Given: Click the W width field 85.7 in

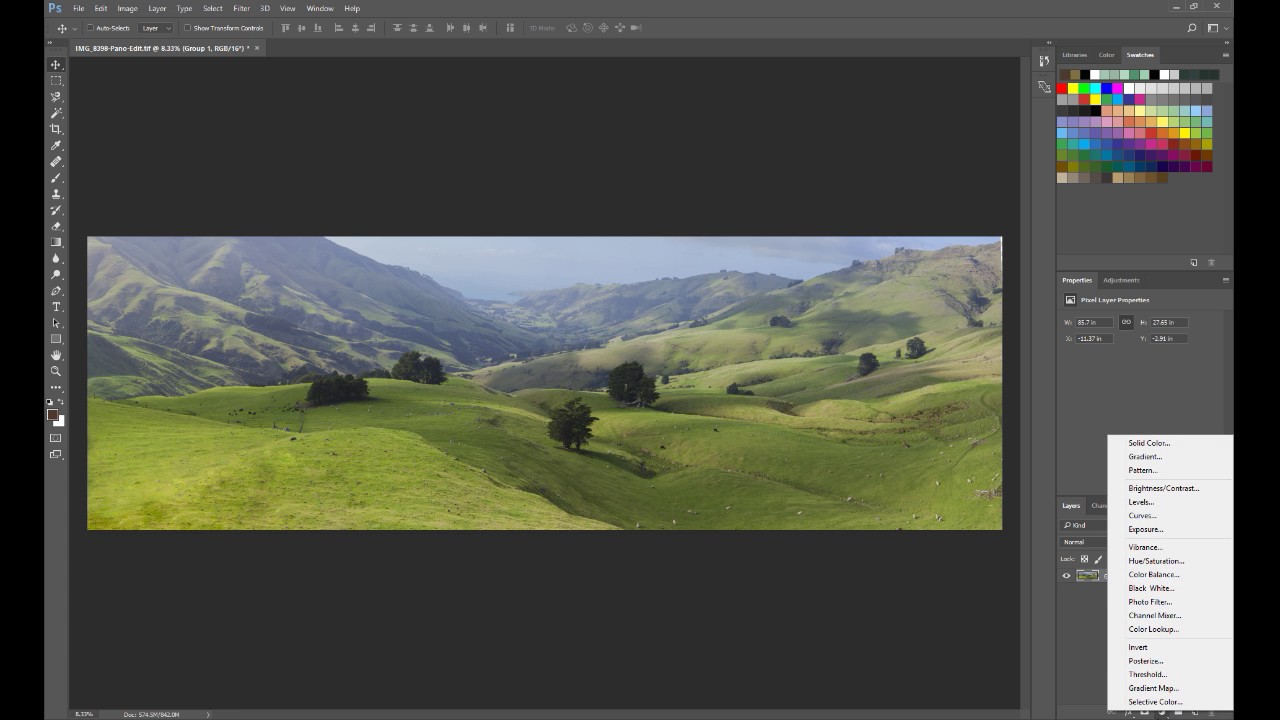Looking at the screenshot, I should pos(1094,322).
